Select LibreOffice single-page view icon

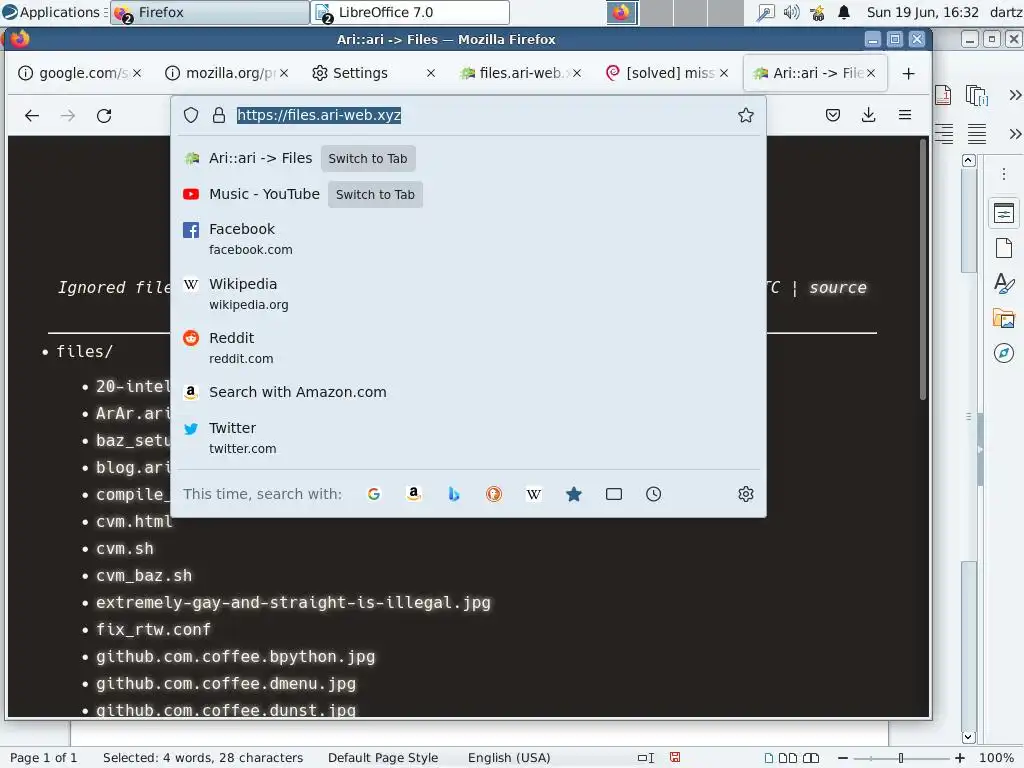pyautogui.click(x=769, y=758)
